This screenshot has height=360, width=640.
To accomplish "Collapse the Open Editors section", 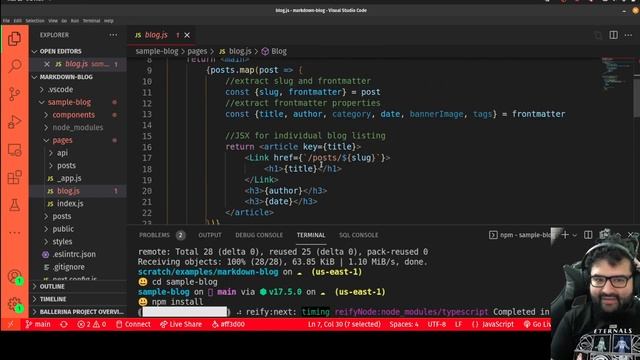I will tap(78, 51).
